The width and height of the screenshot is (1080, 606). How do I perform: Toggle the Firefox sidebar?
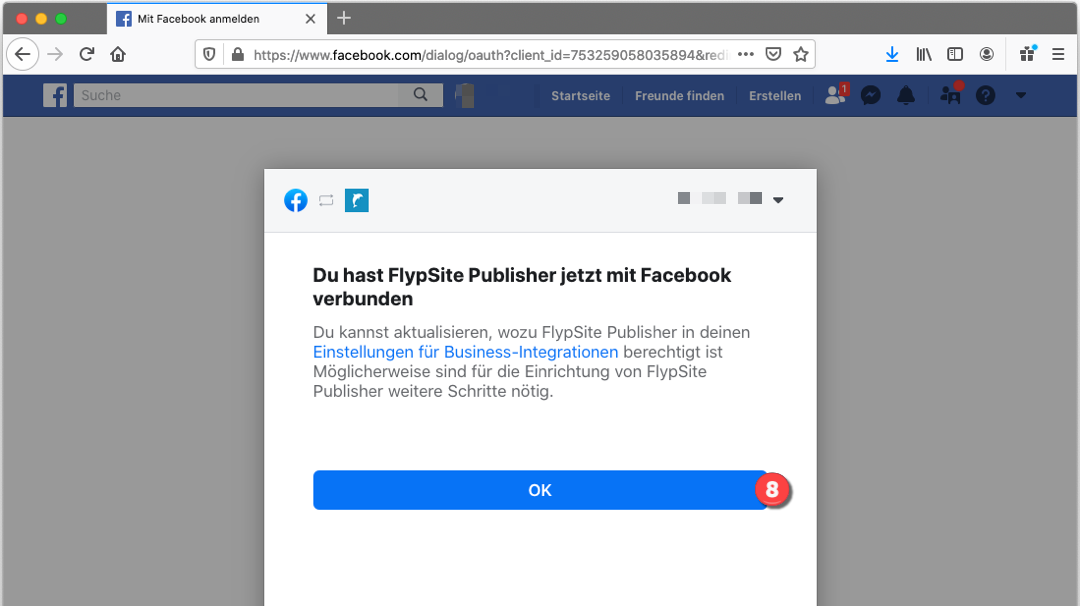[x=955, y=54]
